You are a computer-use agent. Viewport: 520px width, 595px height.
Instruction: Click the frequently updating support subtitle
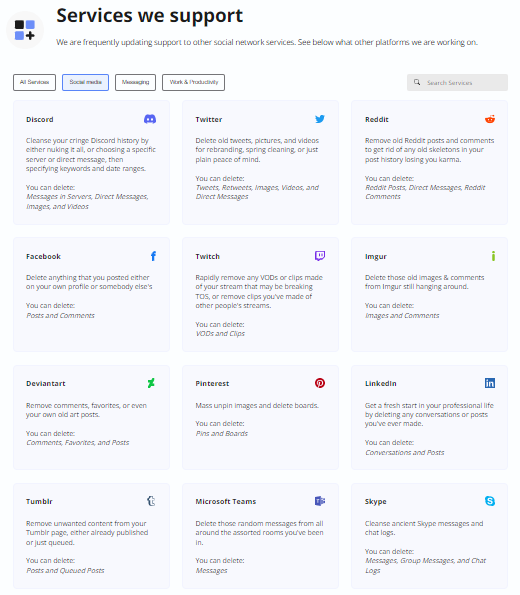(x=267, y=42)
